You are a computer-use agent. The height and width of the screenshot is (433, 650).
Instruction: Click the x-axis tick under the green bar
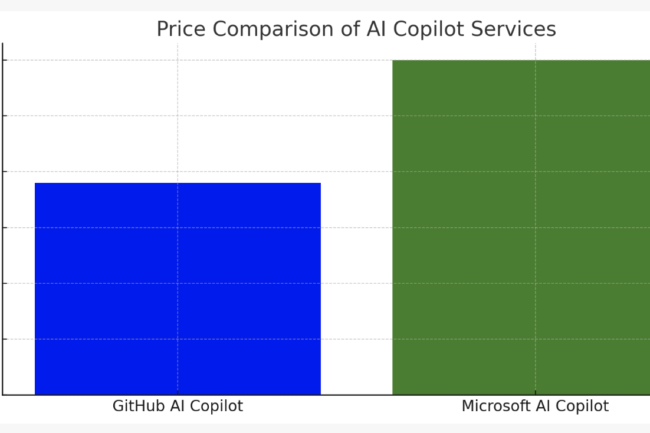tap(535, 397)
